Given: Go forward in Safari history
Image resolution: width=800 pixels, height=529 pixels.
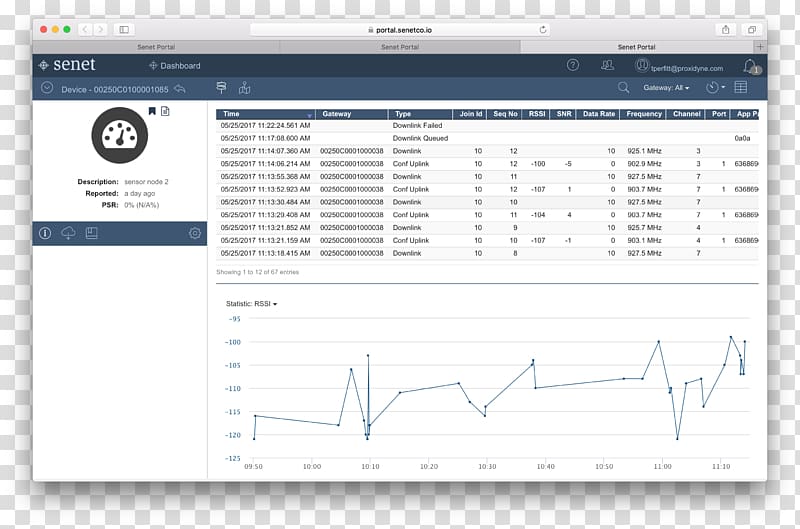Looking at the screenshot, I should 100,30.
